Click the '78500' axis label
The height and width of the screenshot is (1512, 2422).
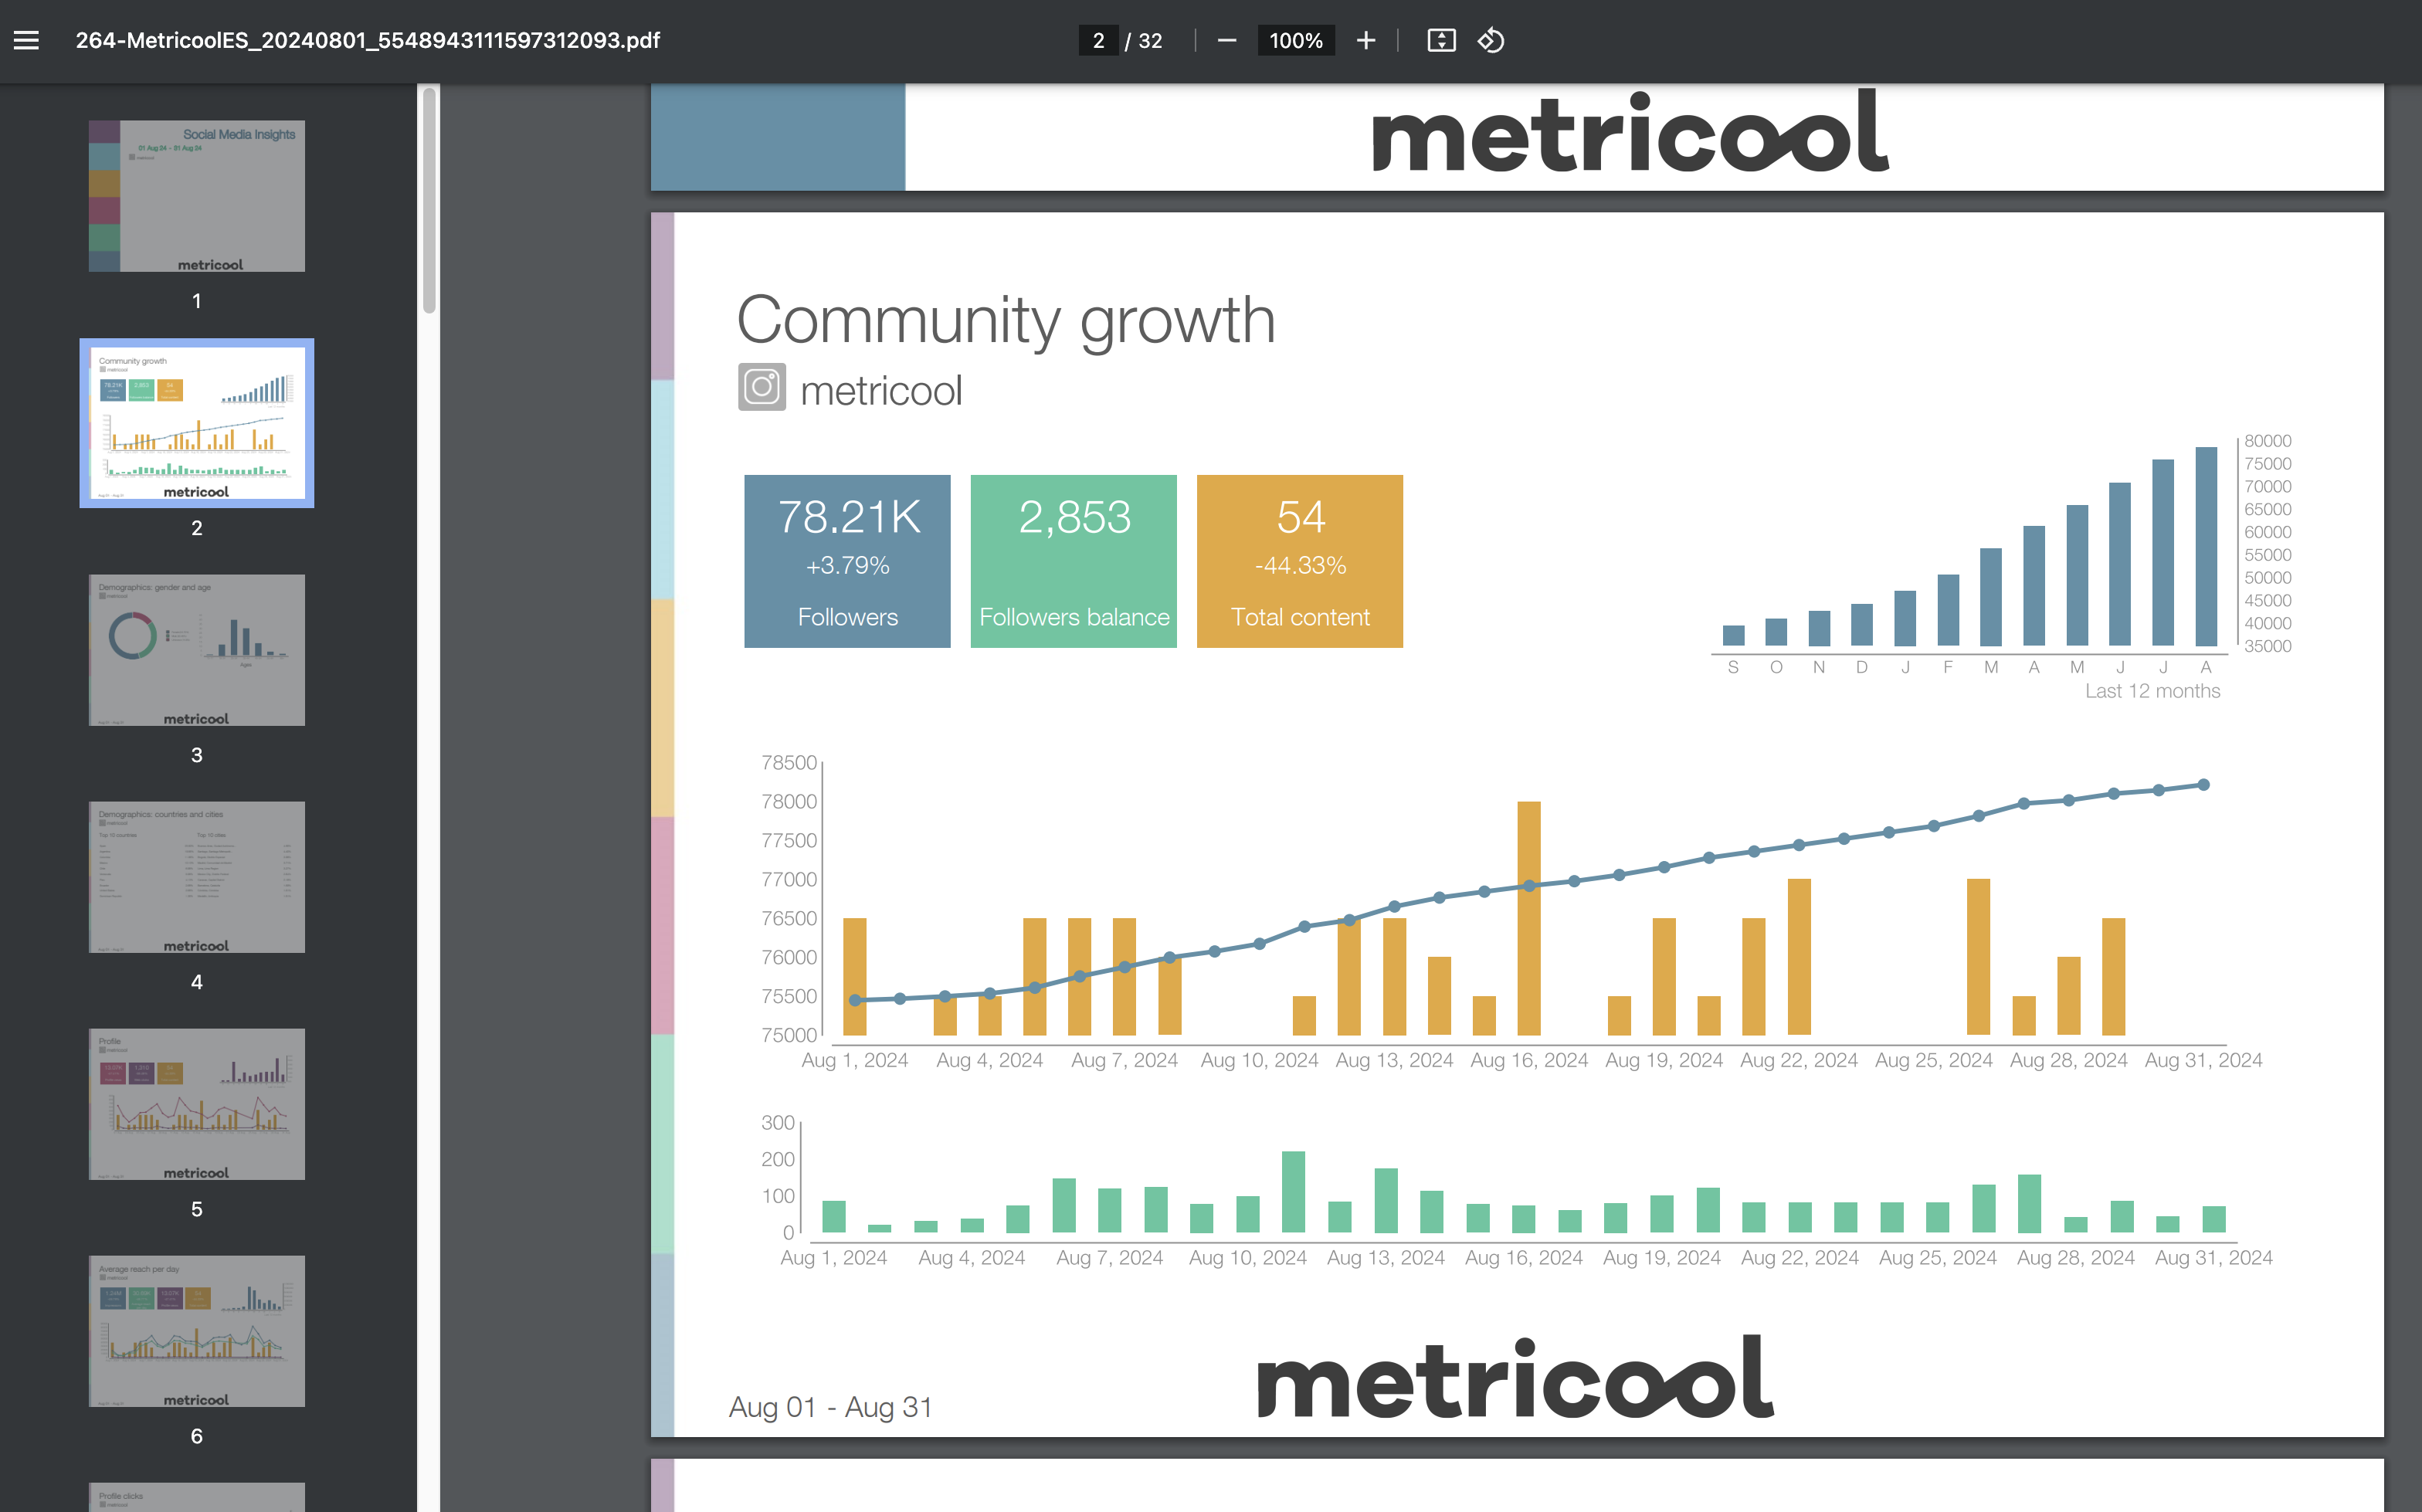(789, 762)
